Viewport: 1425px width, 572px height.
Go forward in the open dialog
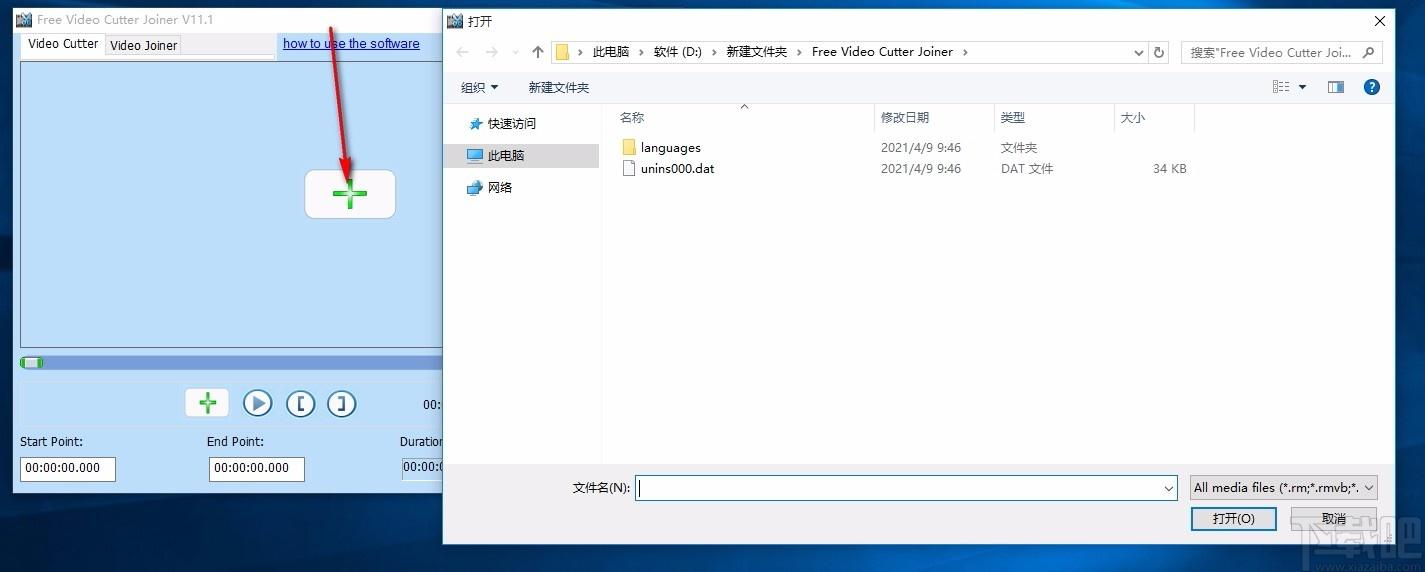(491, 52)
